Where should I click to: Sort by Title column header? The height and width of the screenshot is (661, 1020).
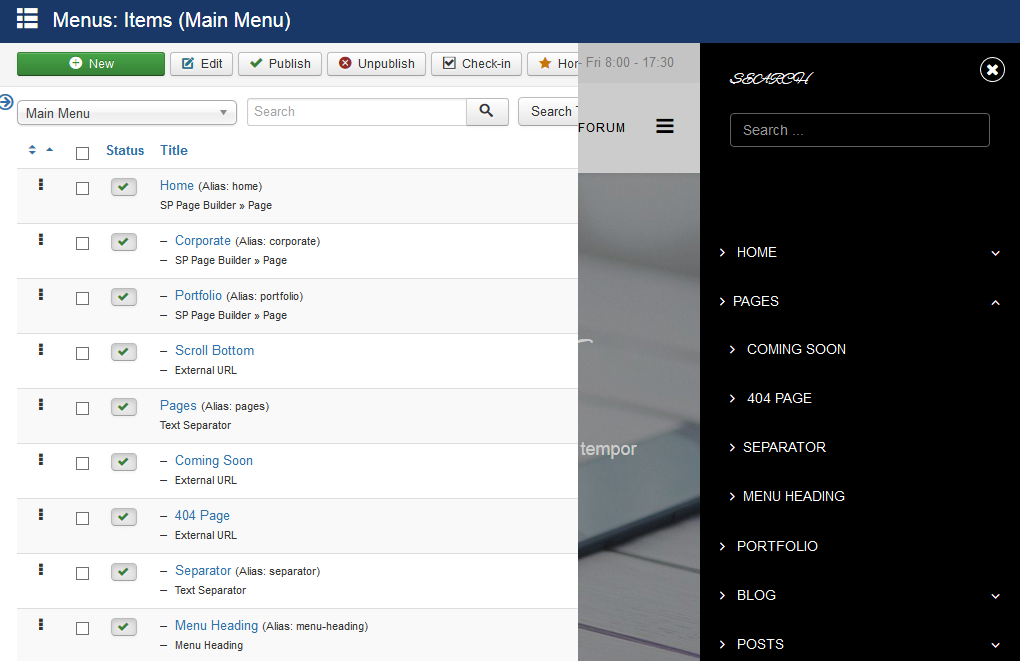174,150
